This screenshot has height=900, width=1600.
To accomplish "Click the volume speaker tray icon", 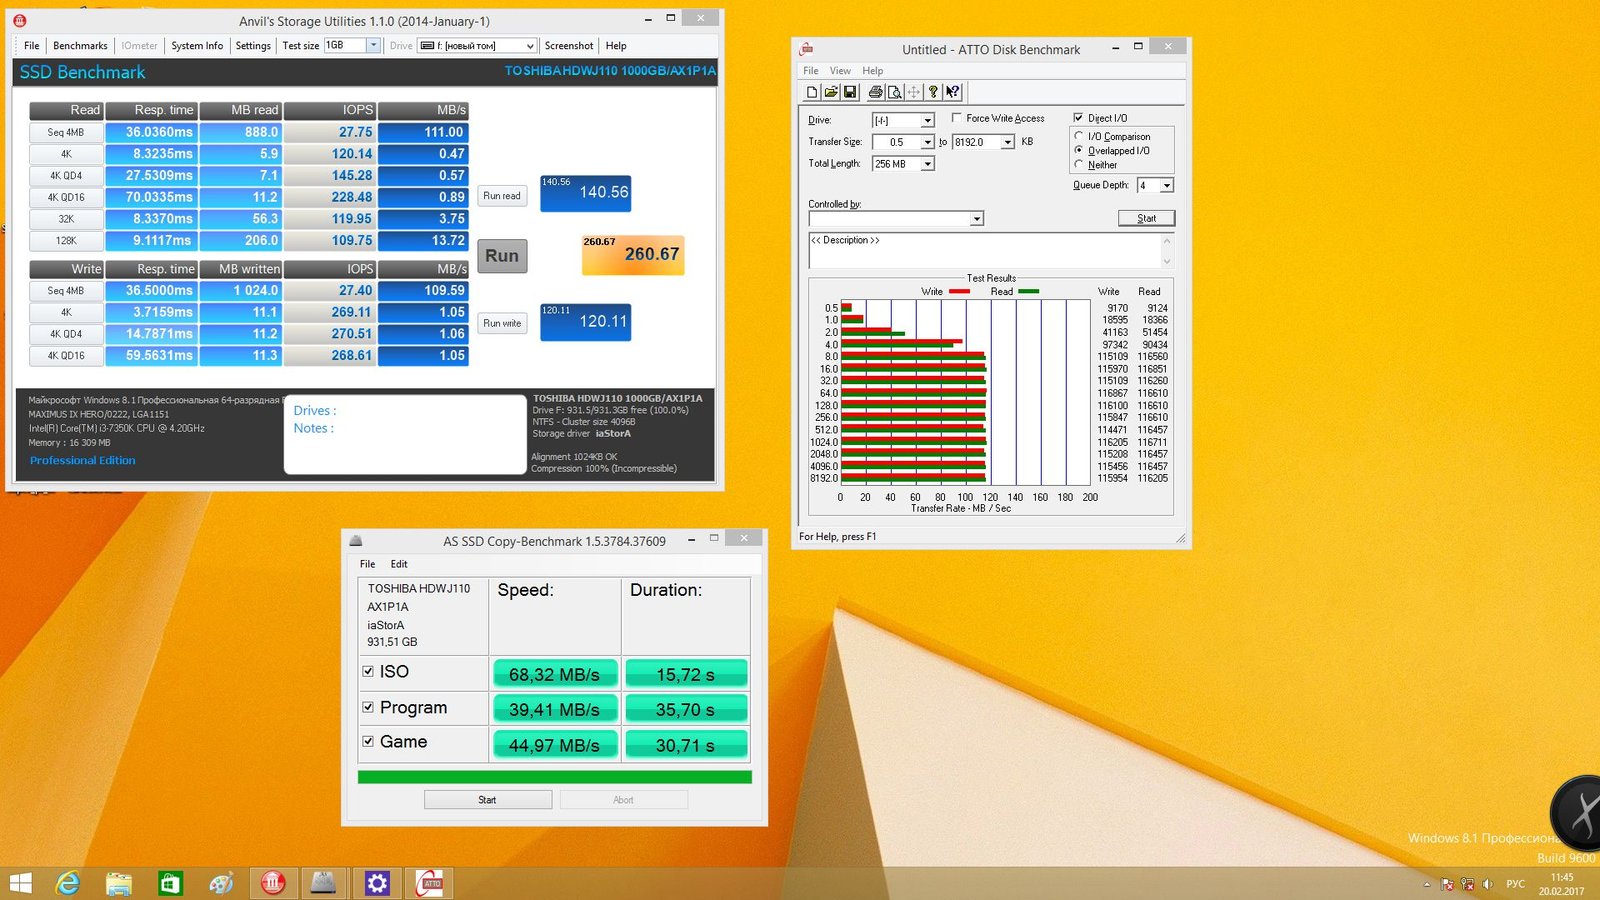I will 1488,884.
